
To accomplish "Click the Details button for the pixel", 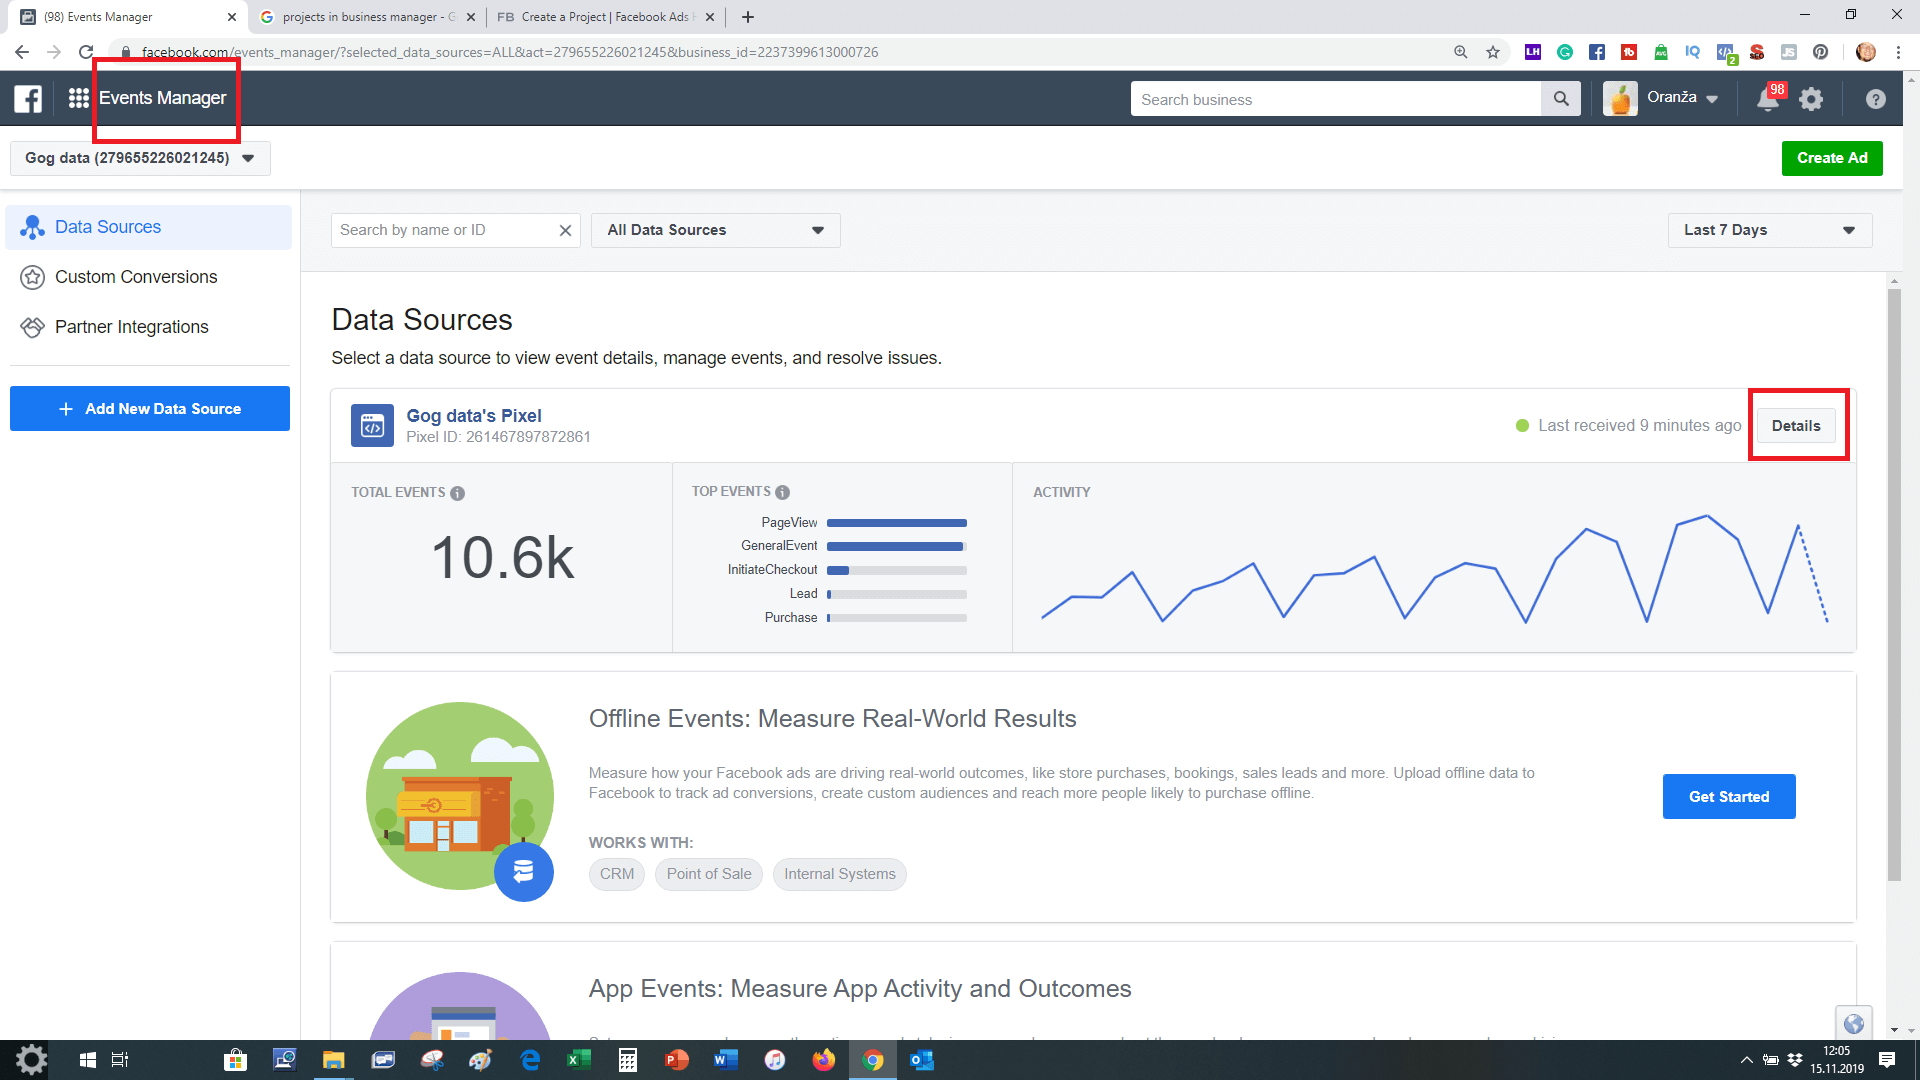I will tap(1795, 426).
